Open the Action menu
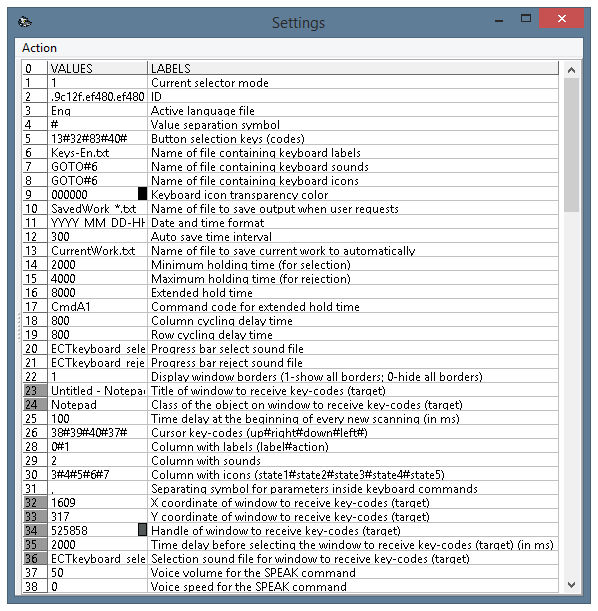 coord(39,48)
